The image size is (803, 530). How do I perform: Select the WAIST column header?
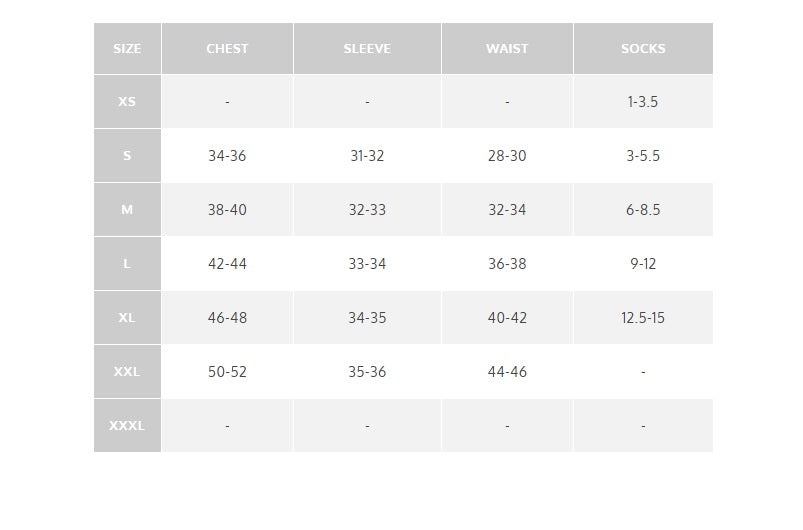coord(507,49)
